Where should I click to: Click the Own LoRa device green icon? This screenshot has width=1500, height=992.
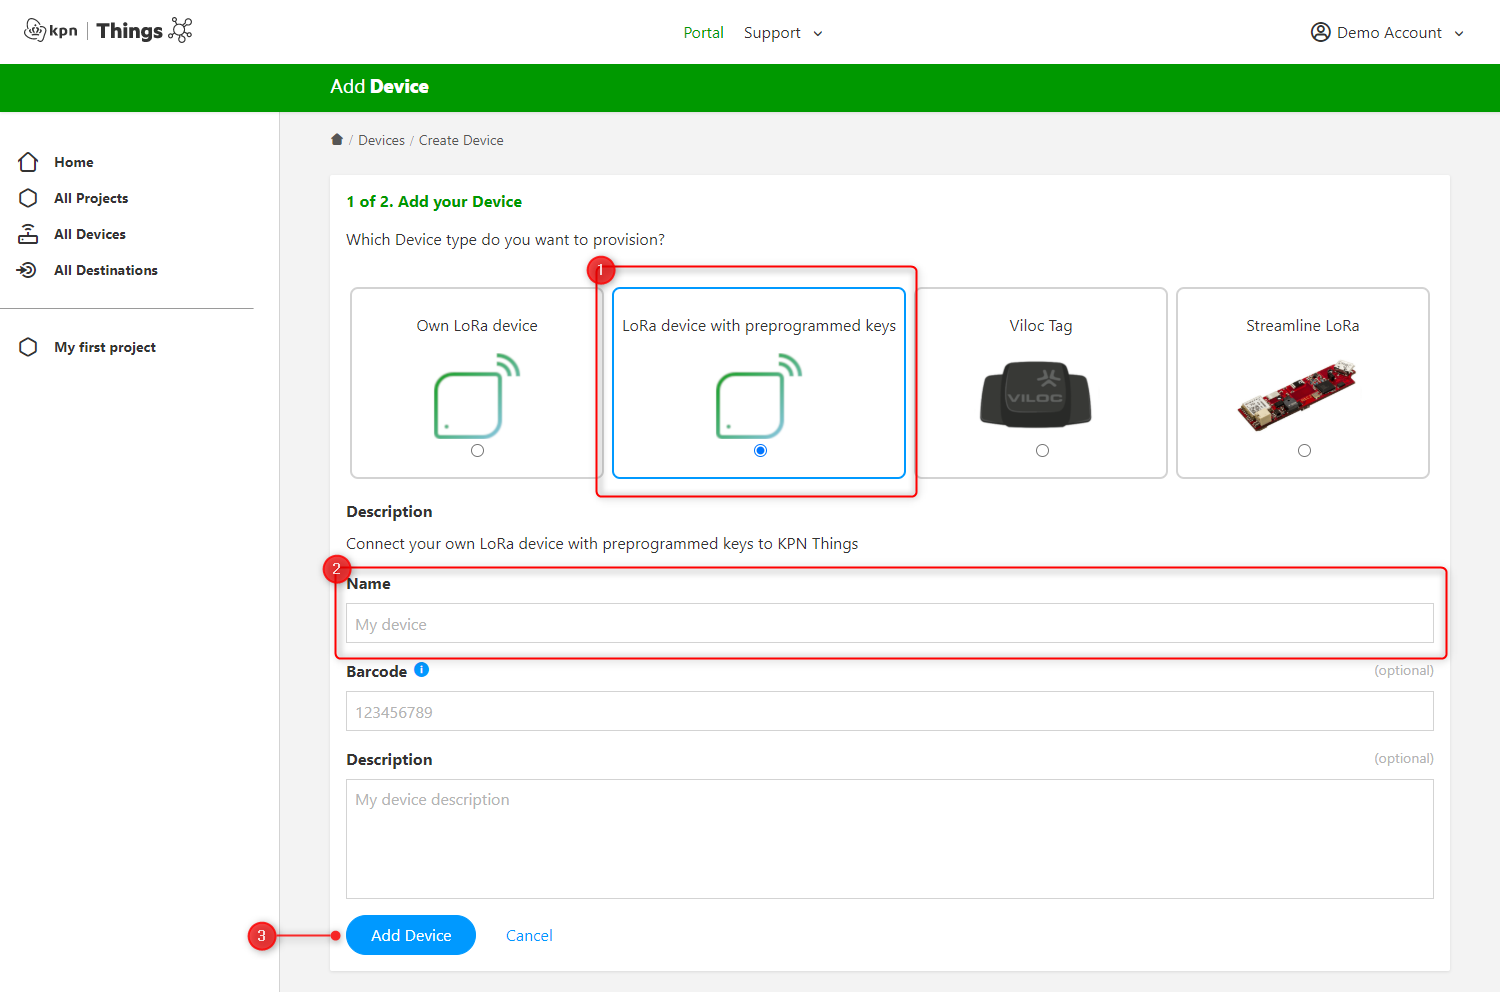pyautogui.click(x=477, y=396)
